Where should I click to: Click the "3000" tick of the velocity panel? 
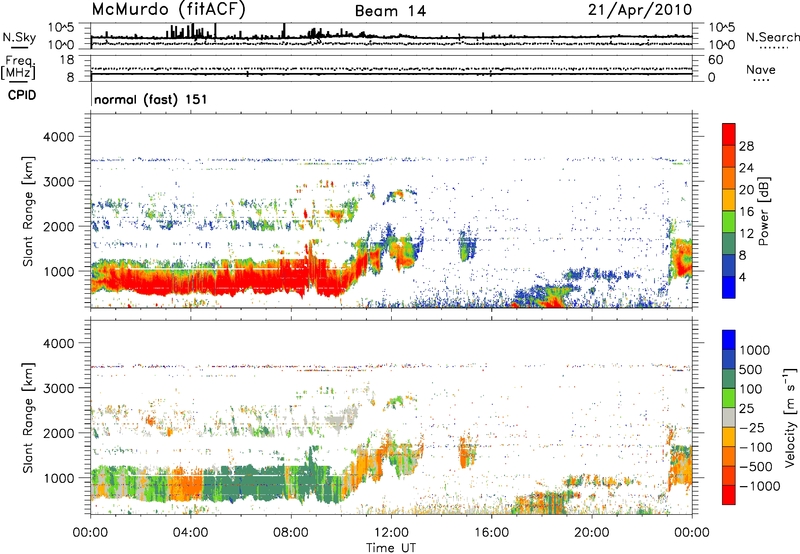pos(58,388)
